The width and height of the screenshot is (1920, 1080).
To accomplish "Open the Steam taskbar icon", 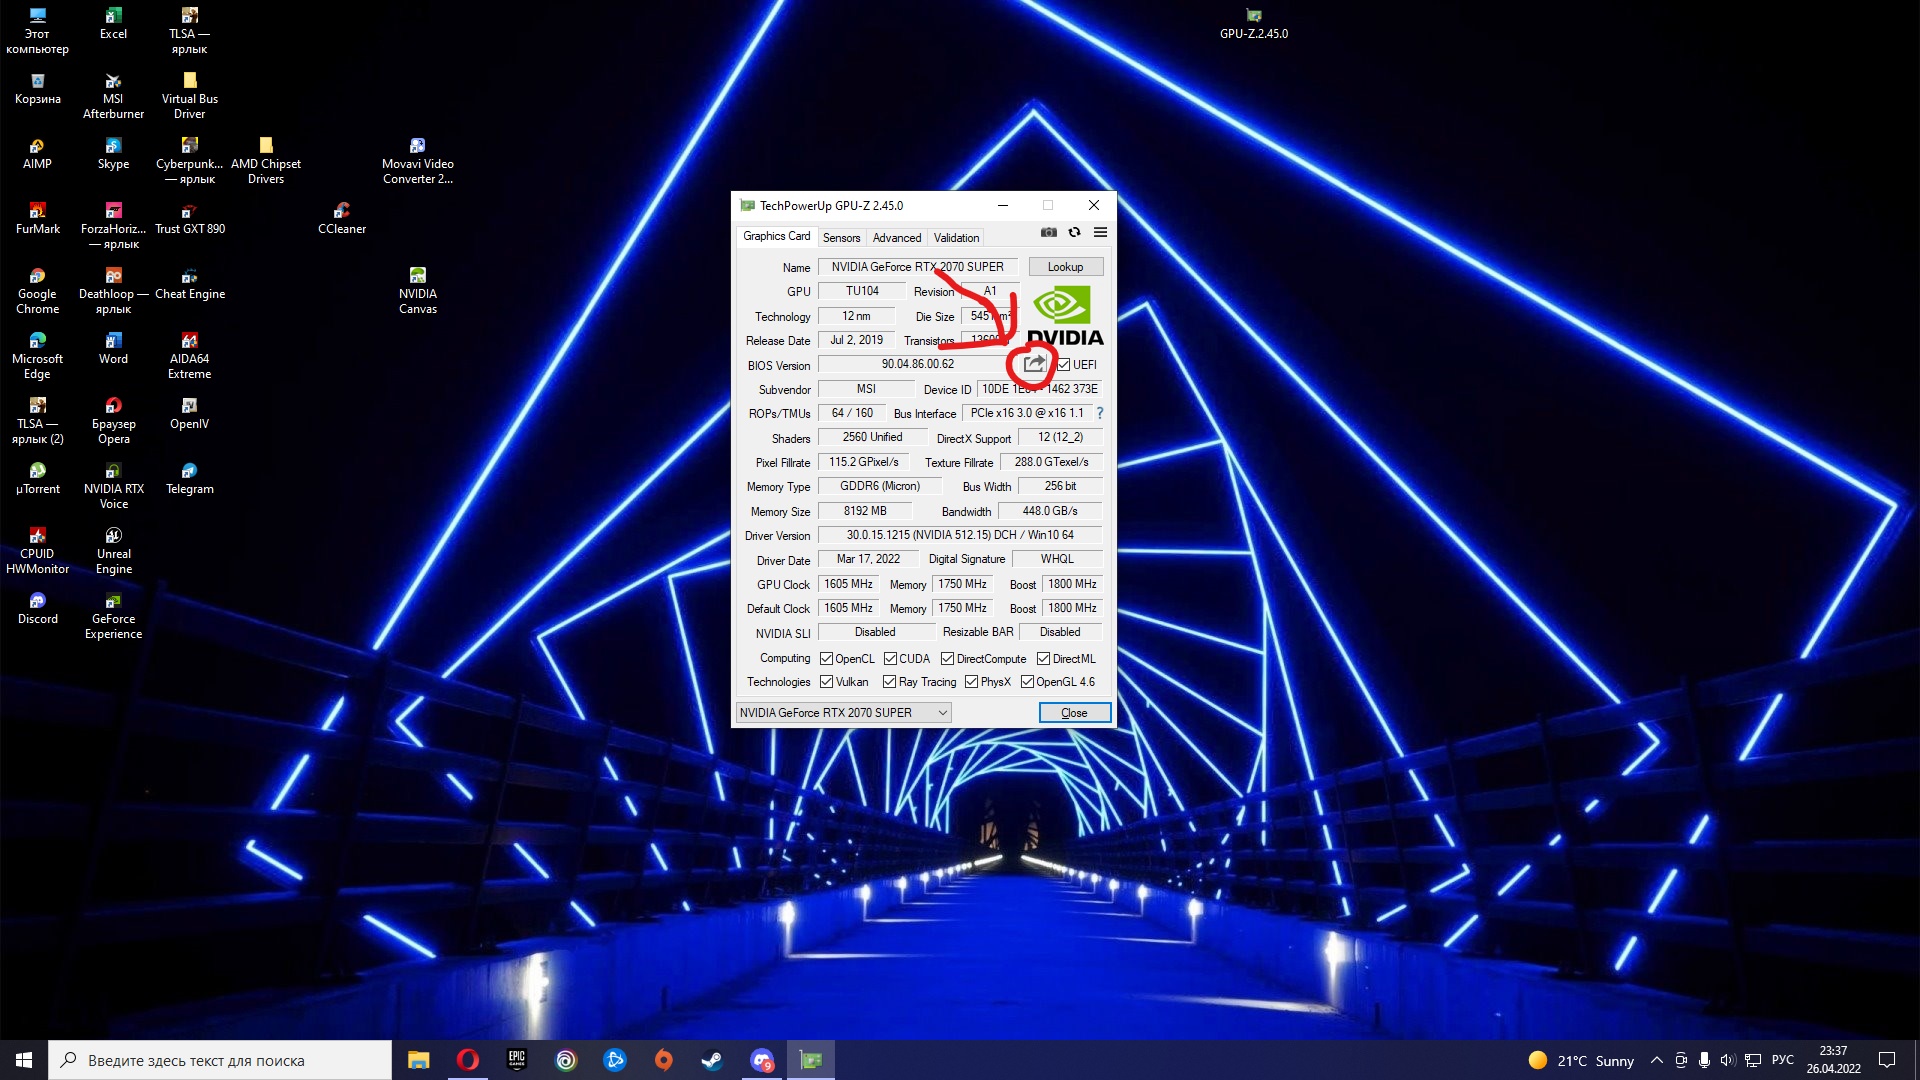I will (x=712, y=1060).
